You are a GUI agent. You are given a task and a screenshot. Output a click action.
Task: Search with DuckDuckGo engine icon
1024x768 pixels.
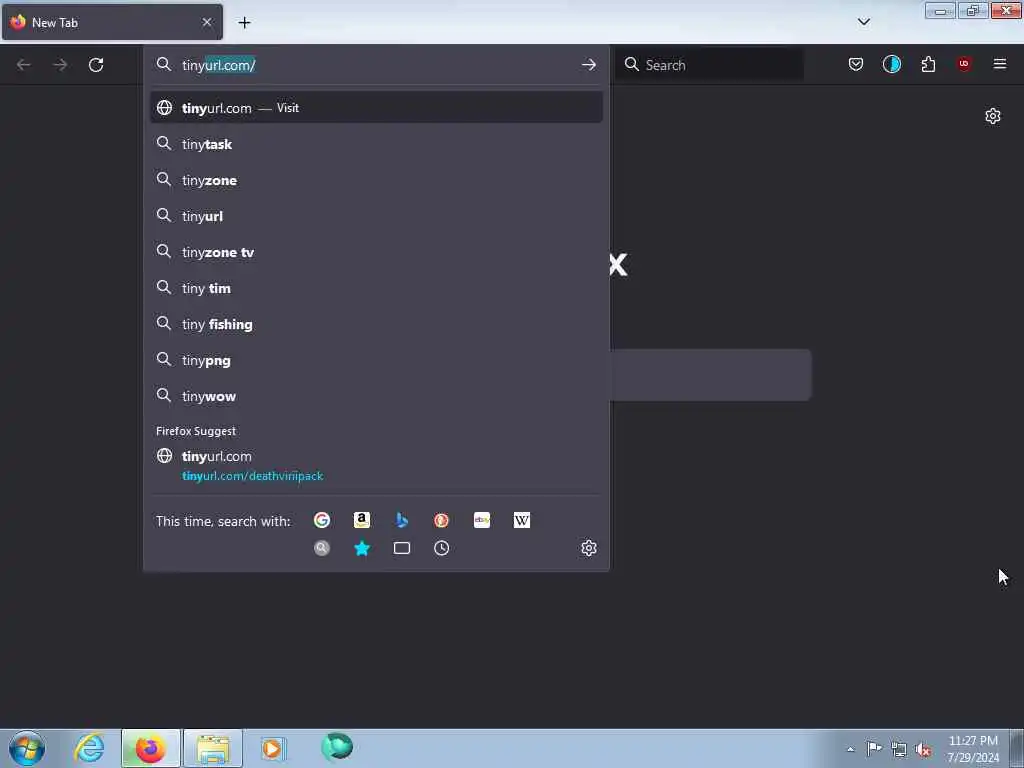click(x=441, y=520)
